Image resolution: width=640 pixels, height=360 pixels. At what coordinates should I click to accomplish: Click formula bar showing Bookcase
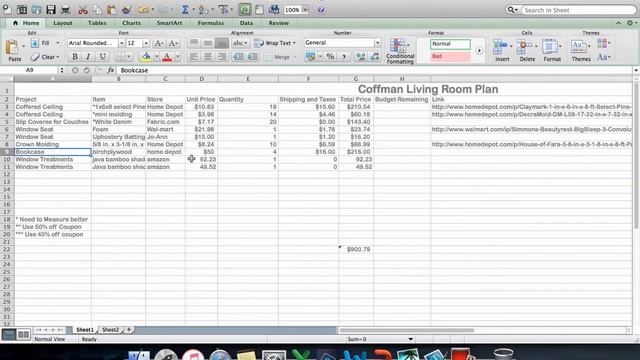(375, 70)
